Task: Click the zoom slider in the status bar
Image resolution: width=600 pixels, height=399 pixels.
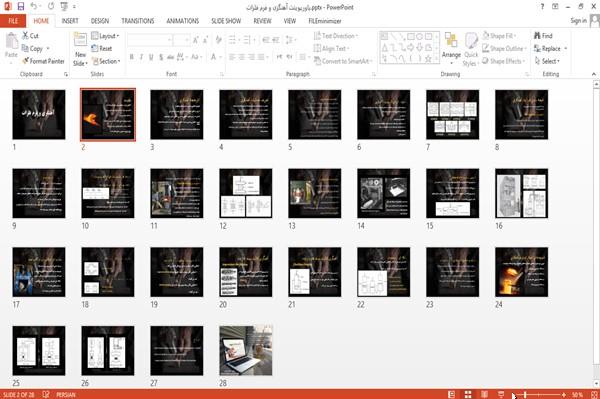Action: tap(538, 394)
